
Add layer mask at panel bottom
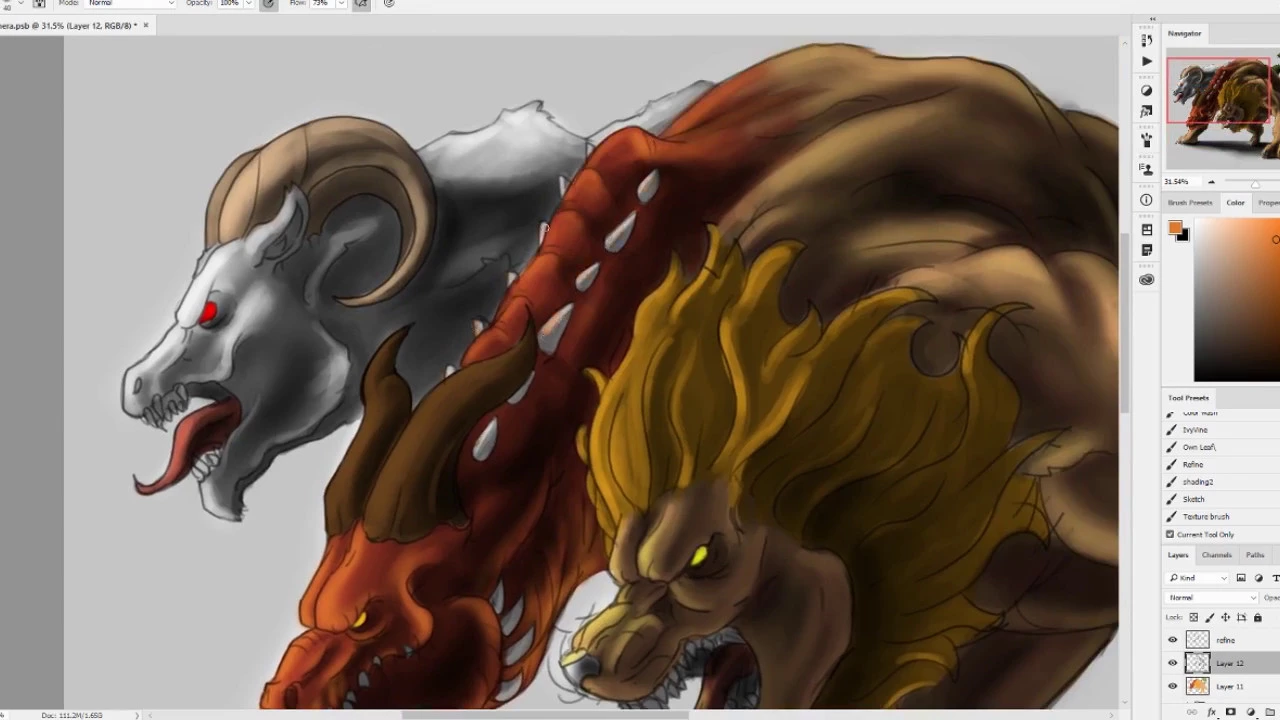1231,713
